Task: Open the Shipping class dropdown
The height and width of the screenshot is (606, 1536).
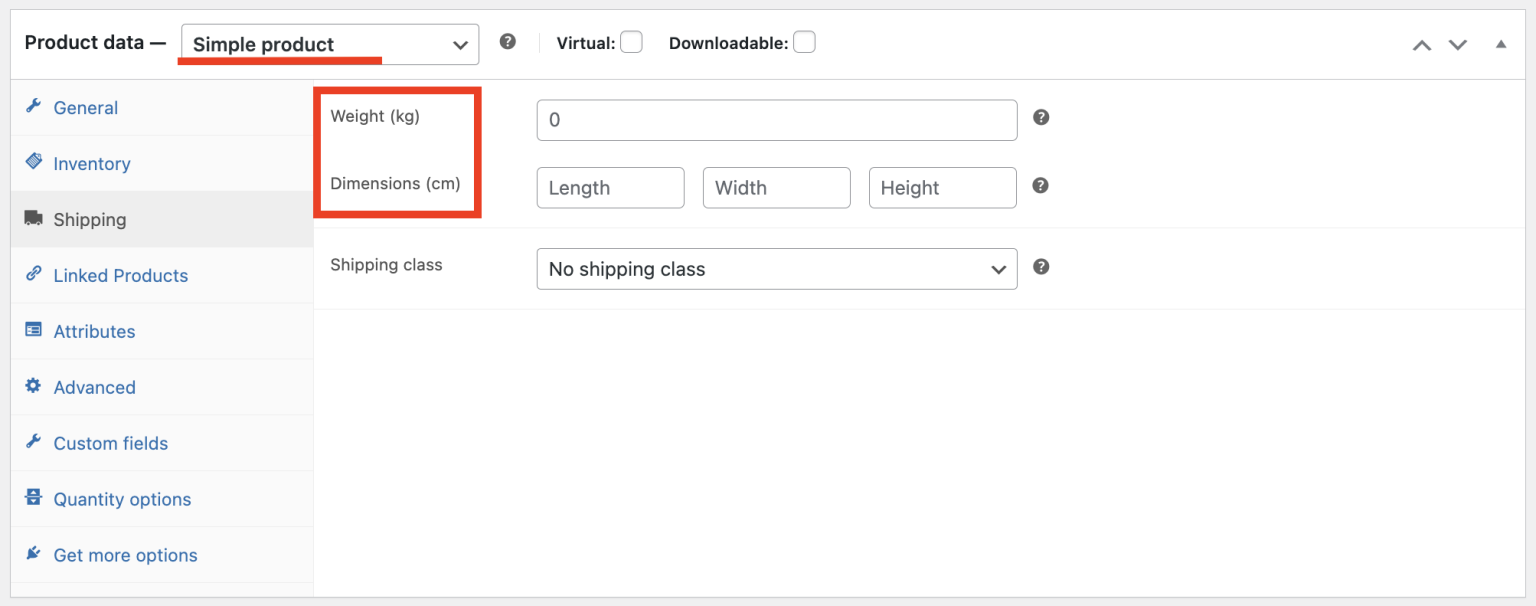Action: (777, 269)
